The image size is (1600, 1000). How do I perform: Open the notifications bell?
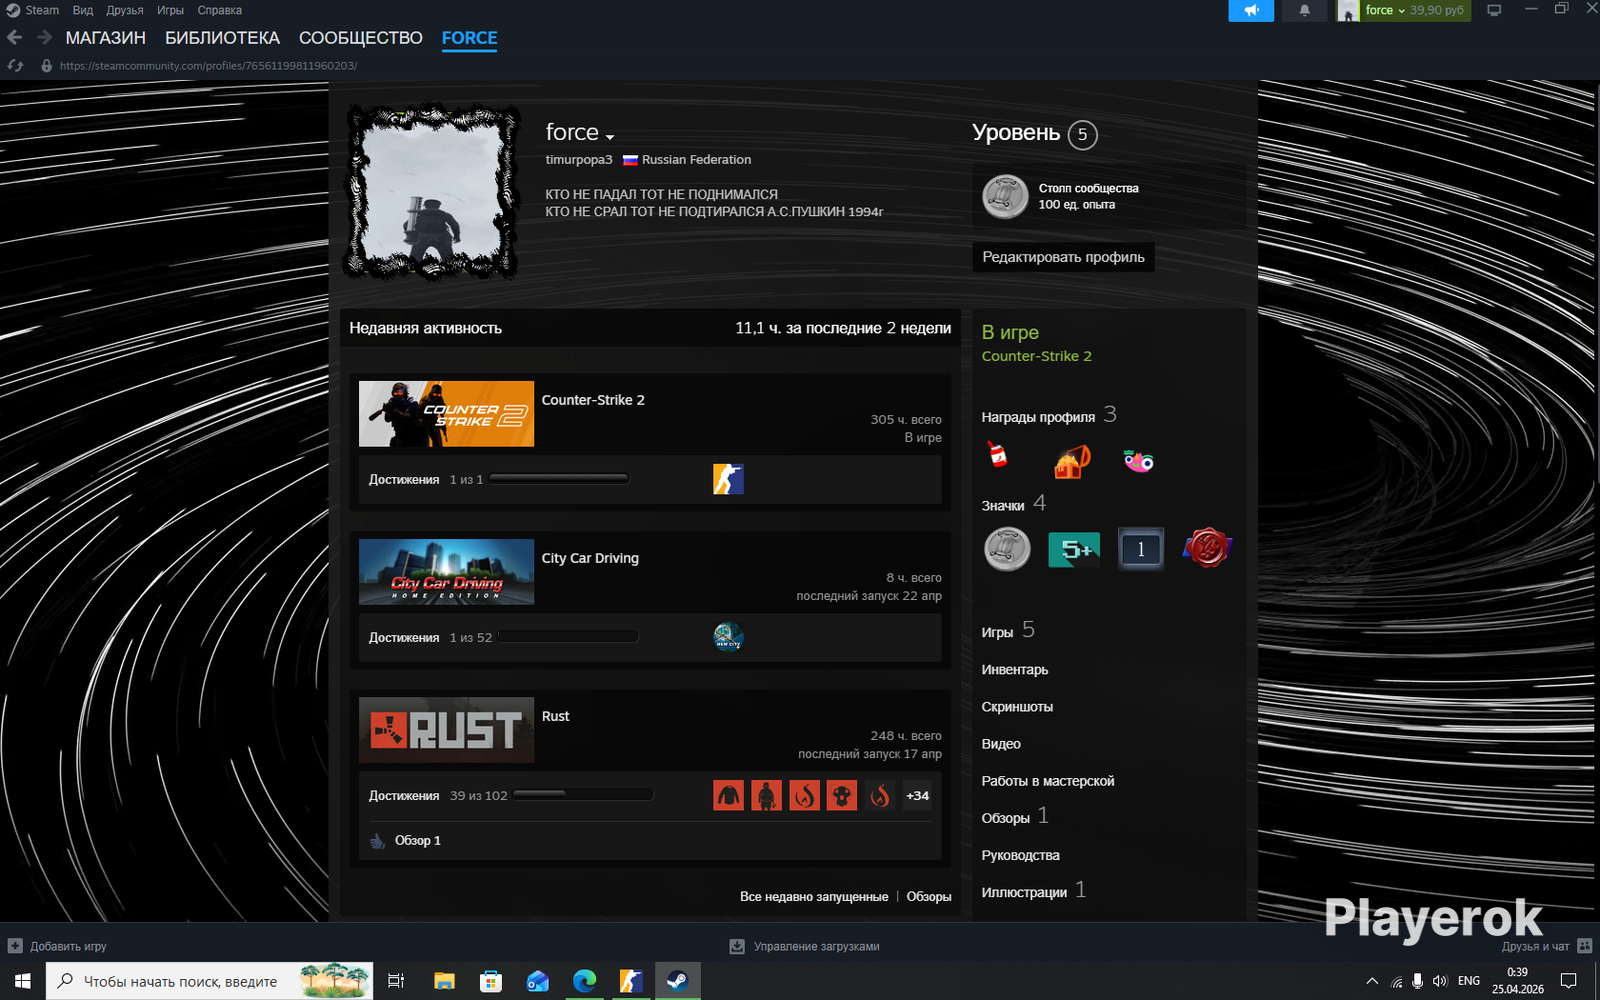point(1304,10)
